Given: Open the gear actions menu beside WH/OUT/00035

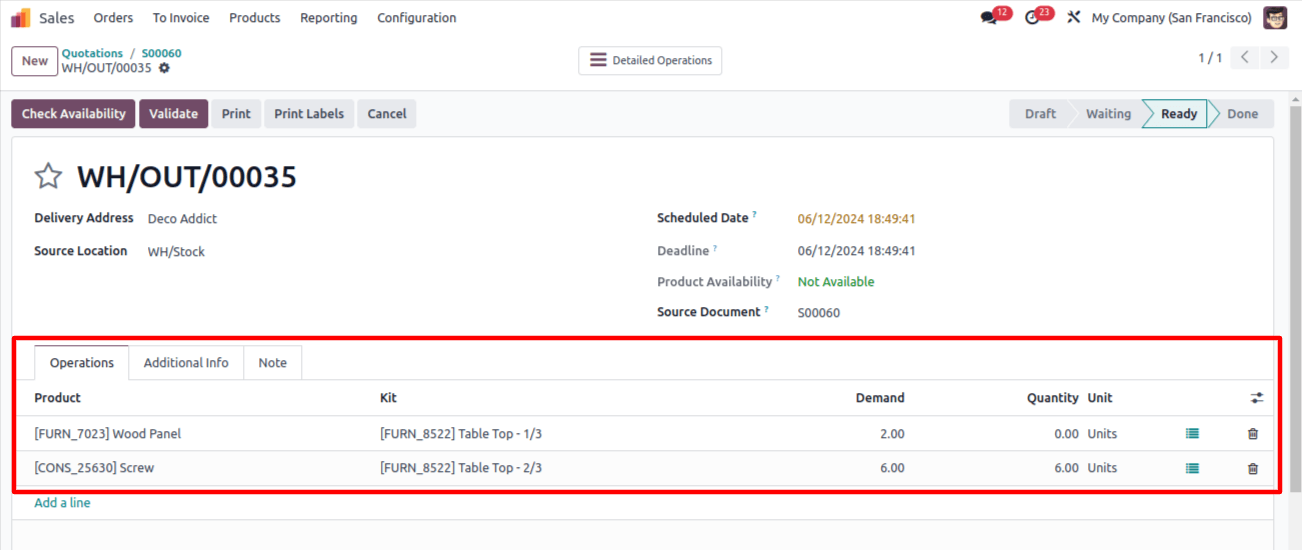Looking at the screenshot, I should click(x=164, y=68).
